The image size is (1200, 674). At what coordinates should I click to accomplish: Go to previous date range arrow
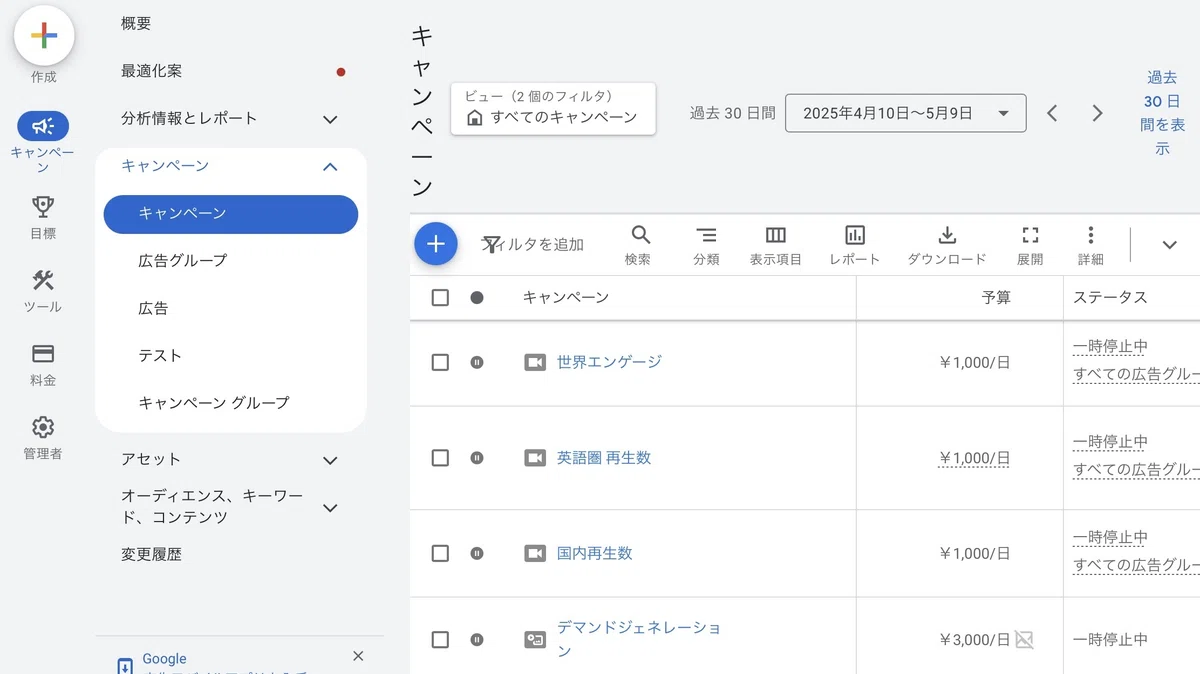click(1052, 113)
